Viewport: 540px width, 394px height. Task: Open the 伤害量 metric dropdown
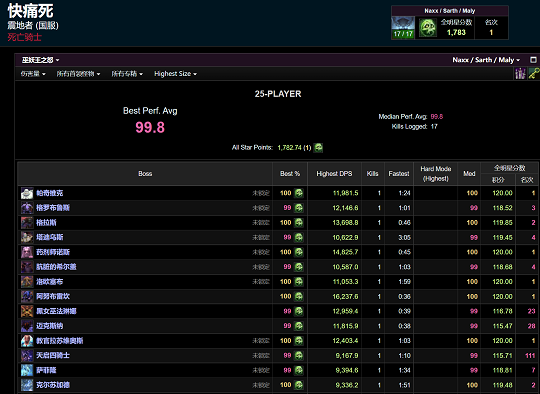tap(33, 74)
